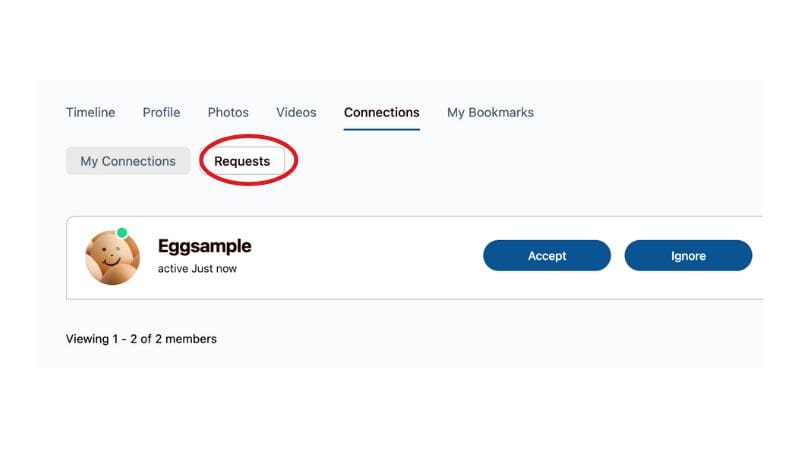Open the Timeline tab
The width and height of the screenshot is (800, 450).
(90, 112)
